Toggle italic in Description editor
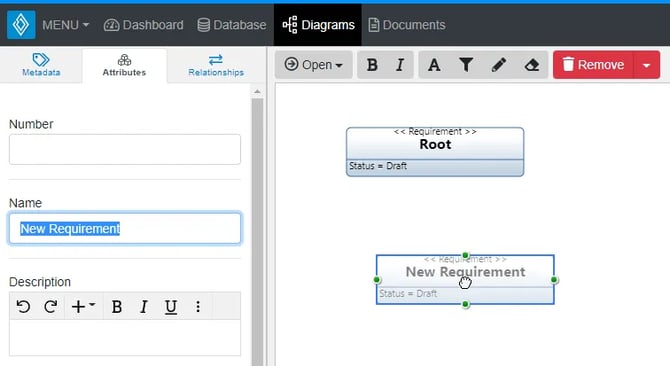Viewport: 670px width, 366px height. click(x=144, y=307)
